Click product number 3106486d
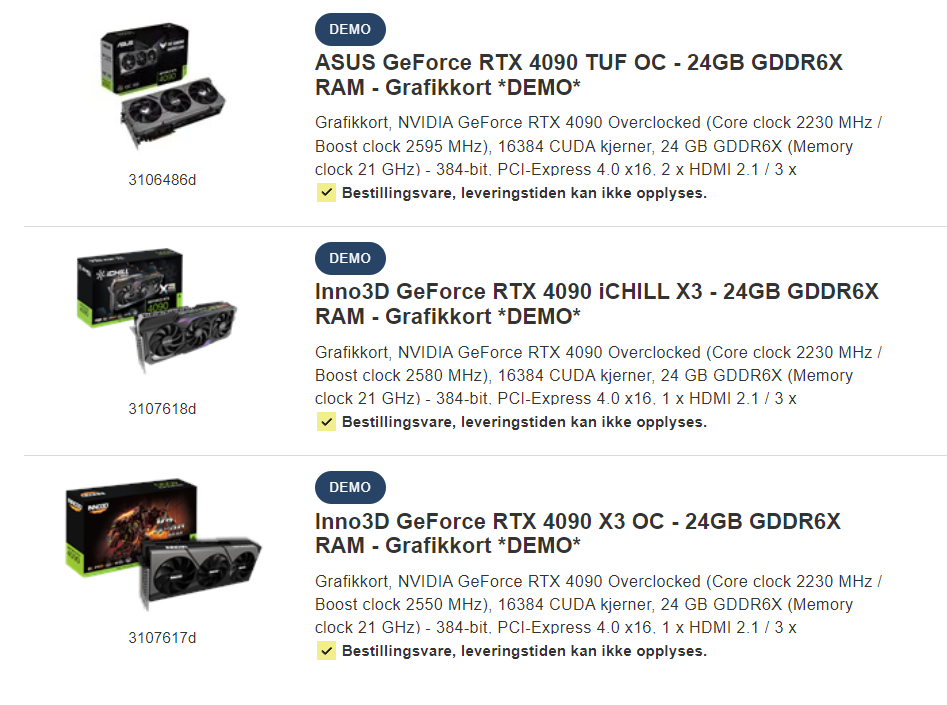This screenshot has height=705, width=947. click(x=162, y=180)
